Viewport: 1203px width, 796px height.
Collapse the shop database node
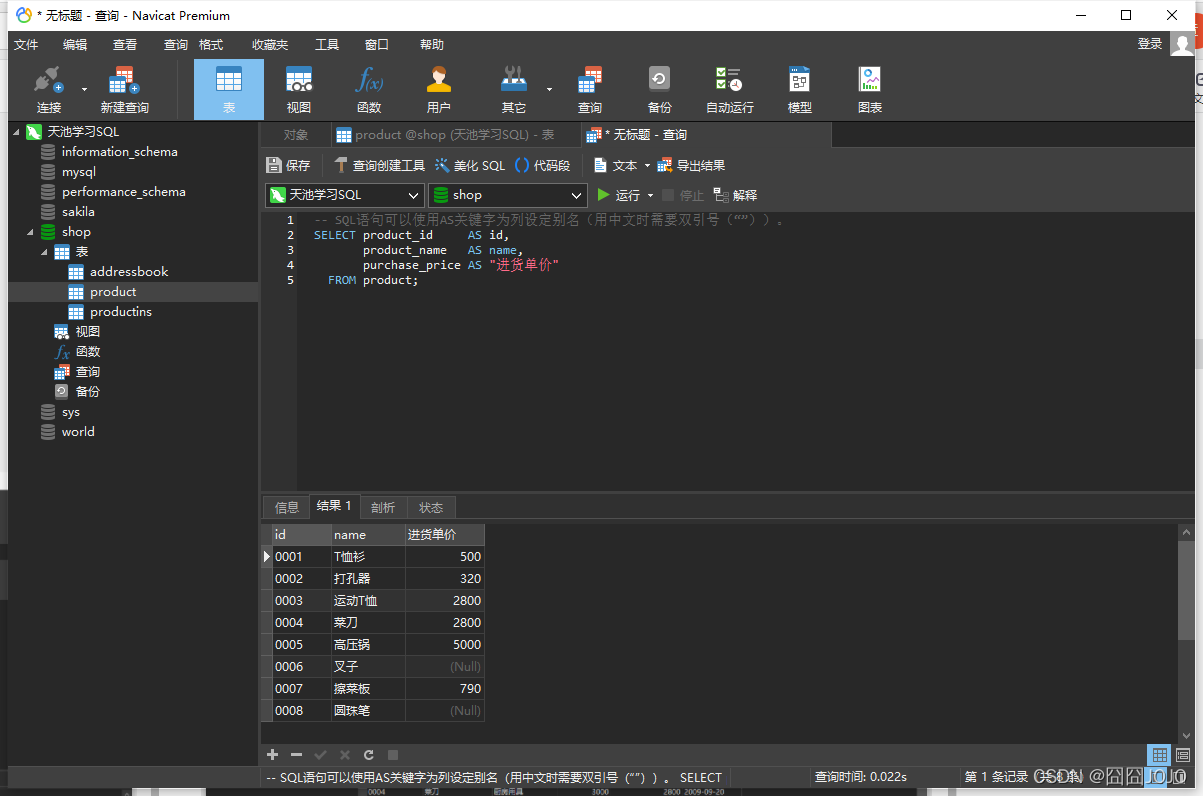click(x=30, y=232)
